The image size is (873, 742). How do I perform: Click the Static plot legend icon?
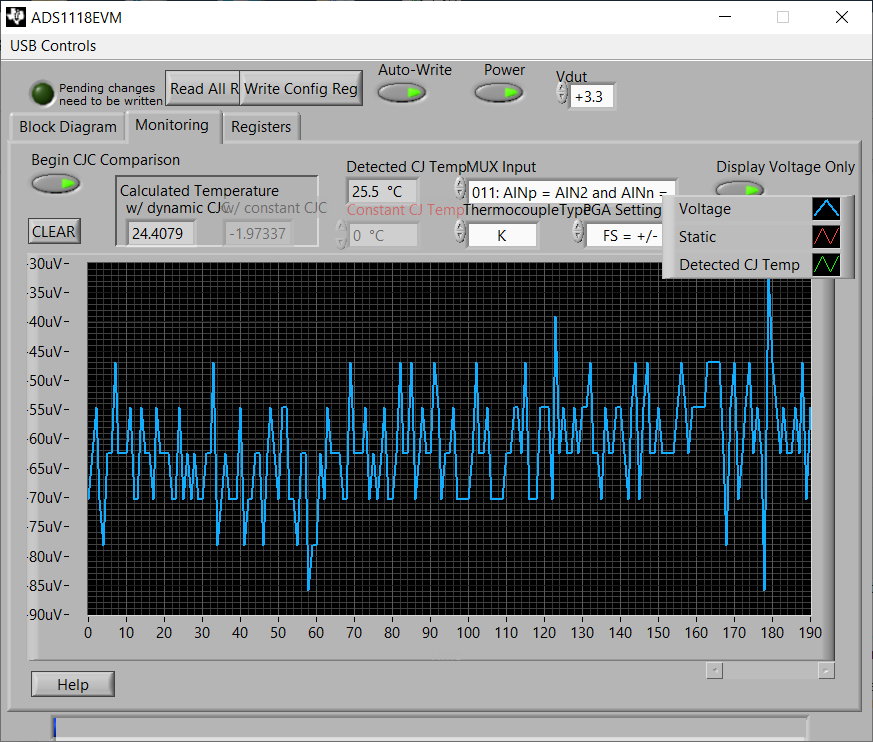coord(826,237)
